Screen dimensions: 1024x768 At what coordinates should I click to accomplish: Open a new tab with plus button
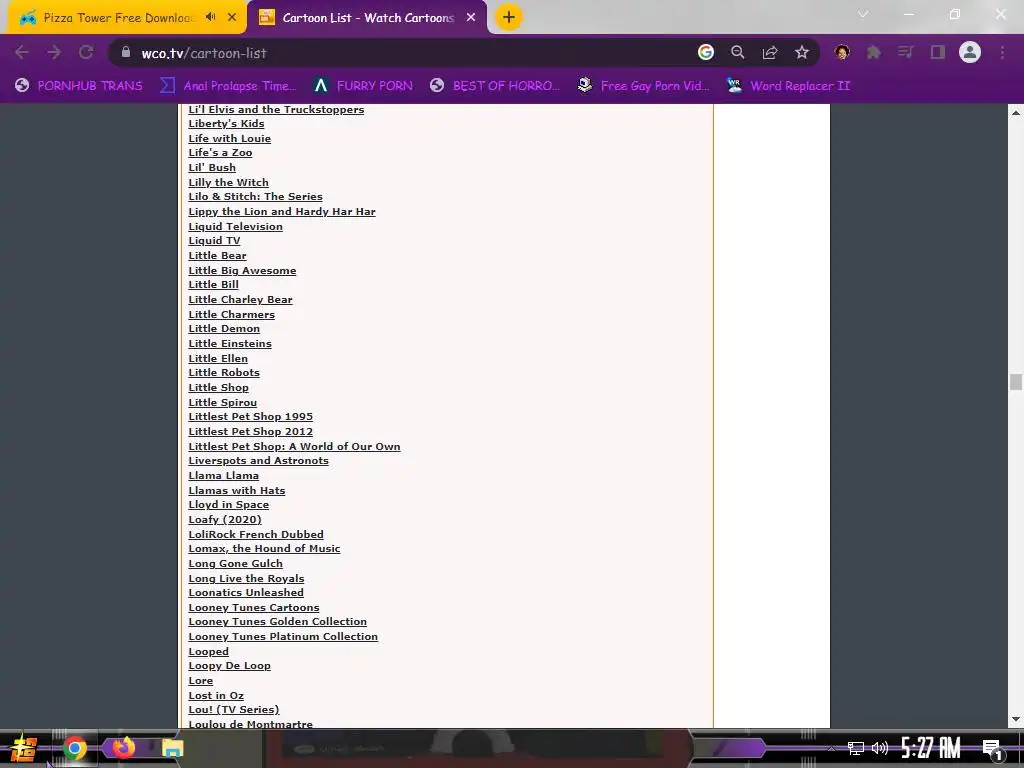[x=509, y=17]
